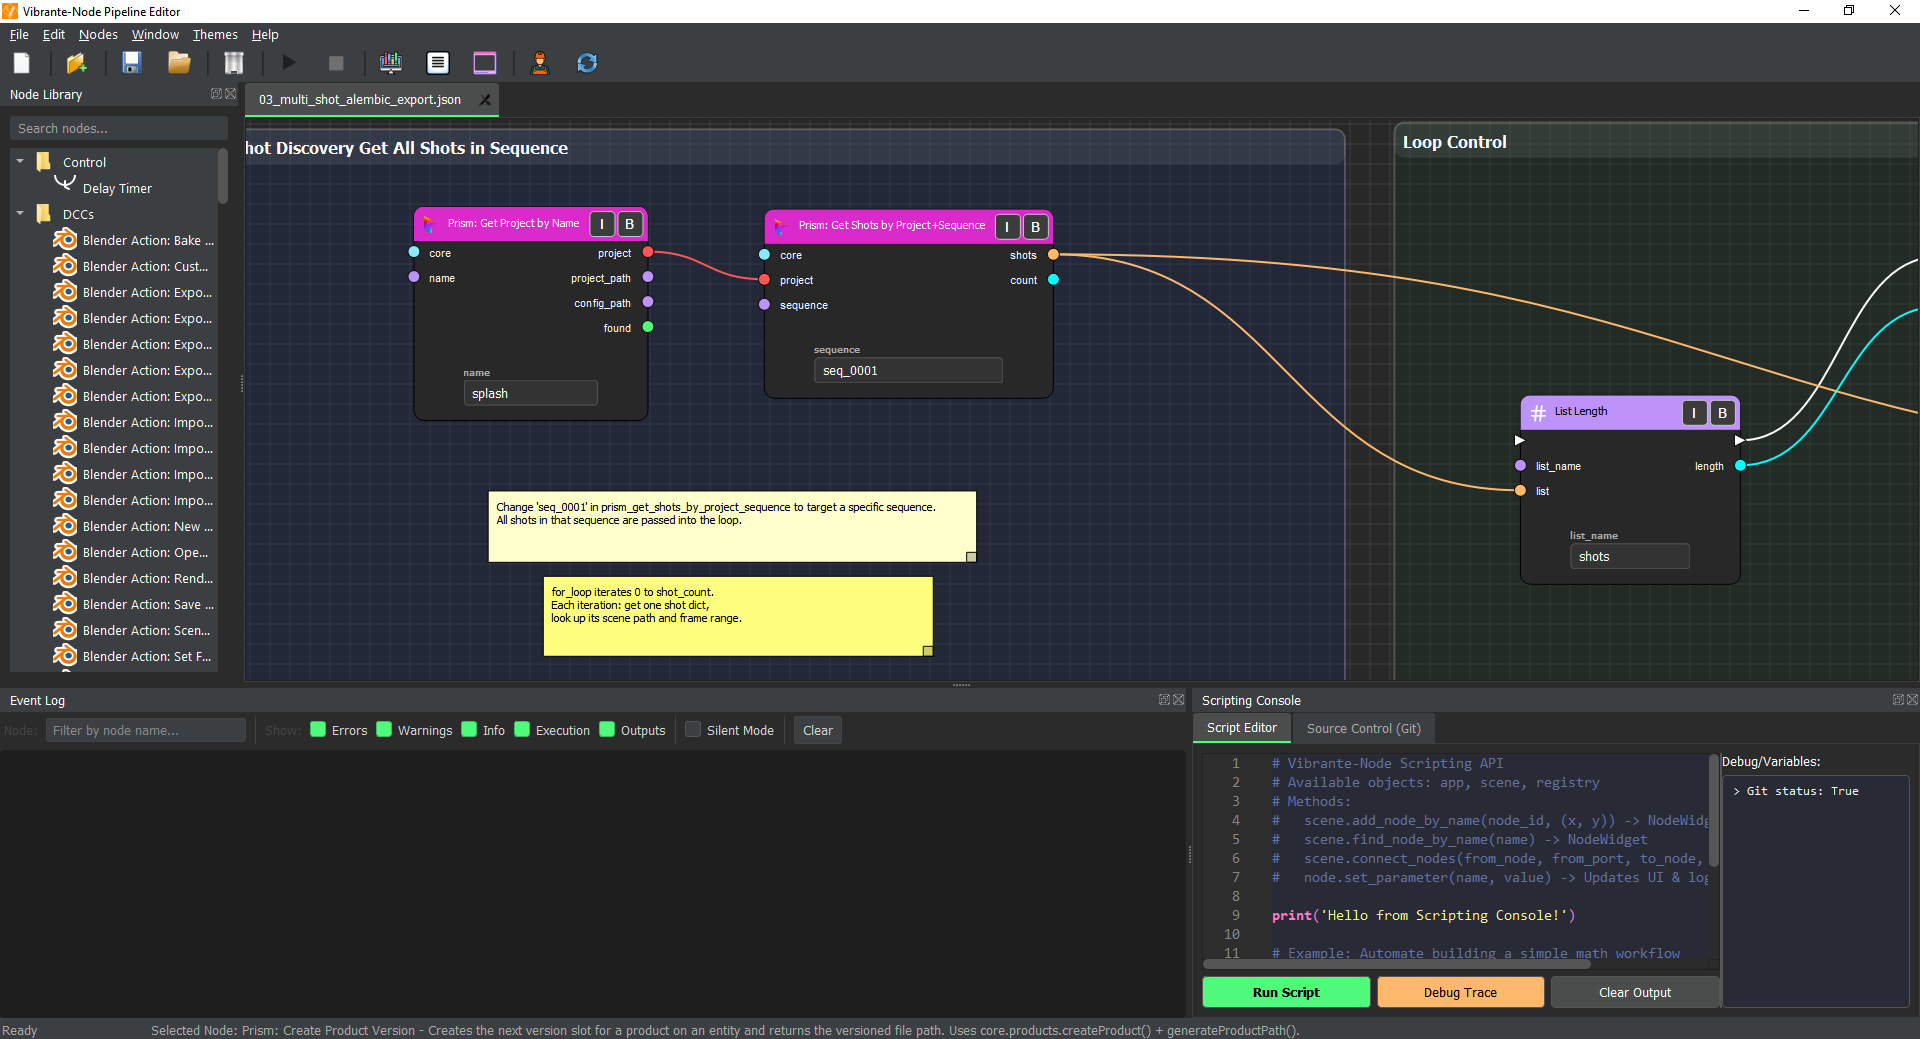The image size is (1920, 1039).
Task: Click I button on List Length node
Action: pyautogui.click(x=1694, y=413)
